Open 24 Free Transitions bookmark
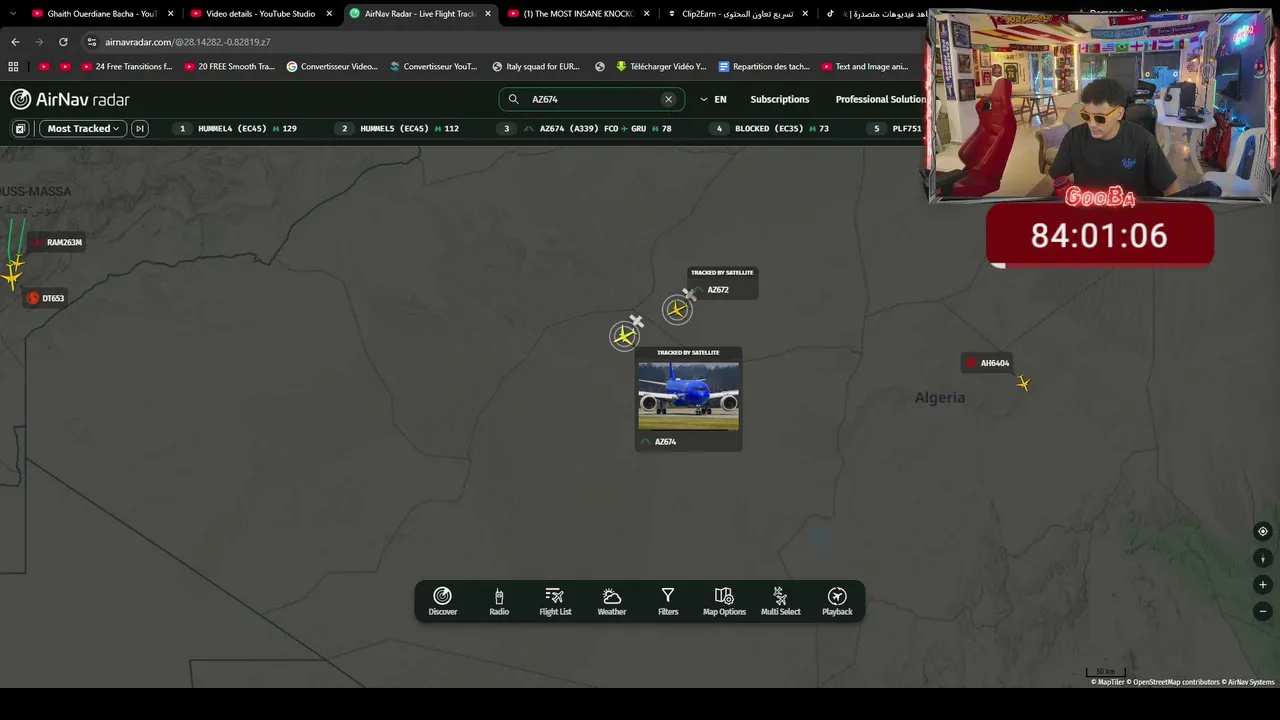 tap(126, 67)
